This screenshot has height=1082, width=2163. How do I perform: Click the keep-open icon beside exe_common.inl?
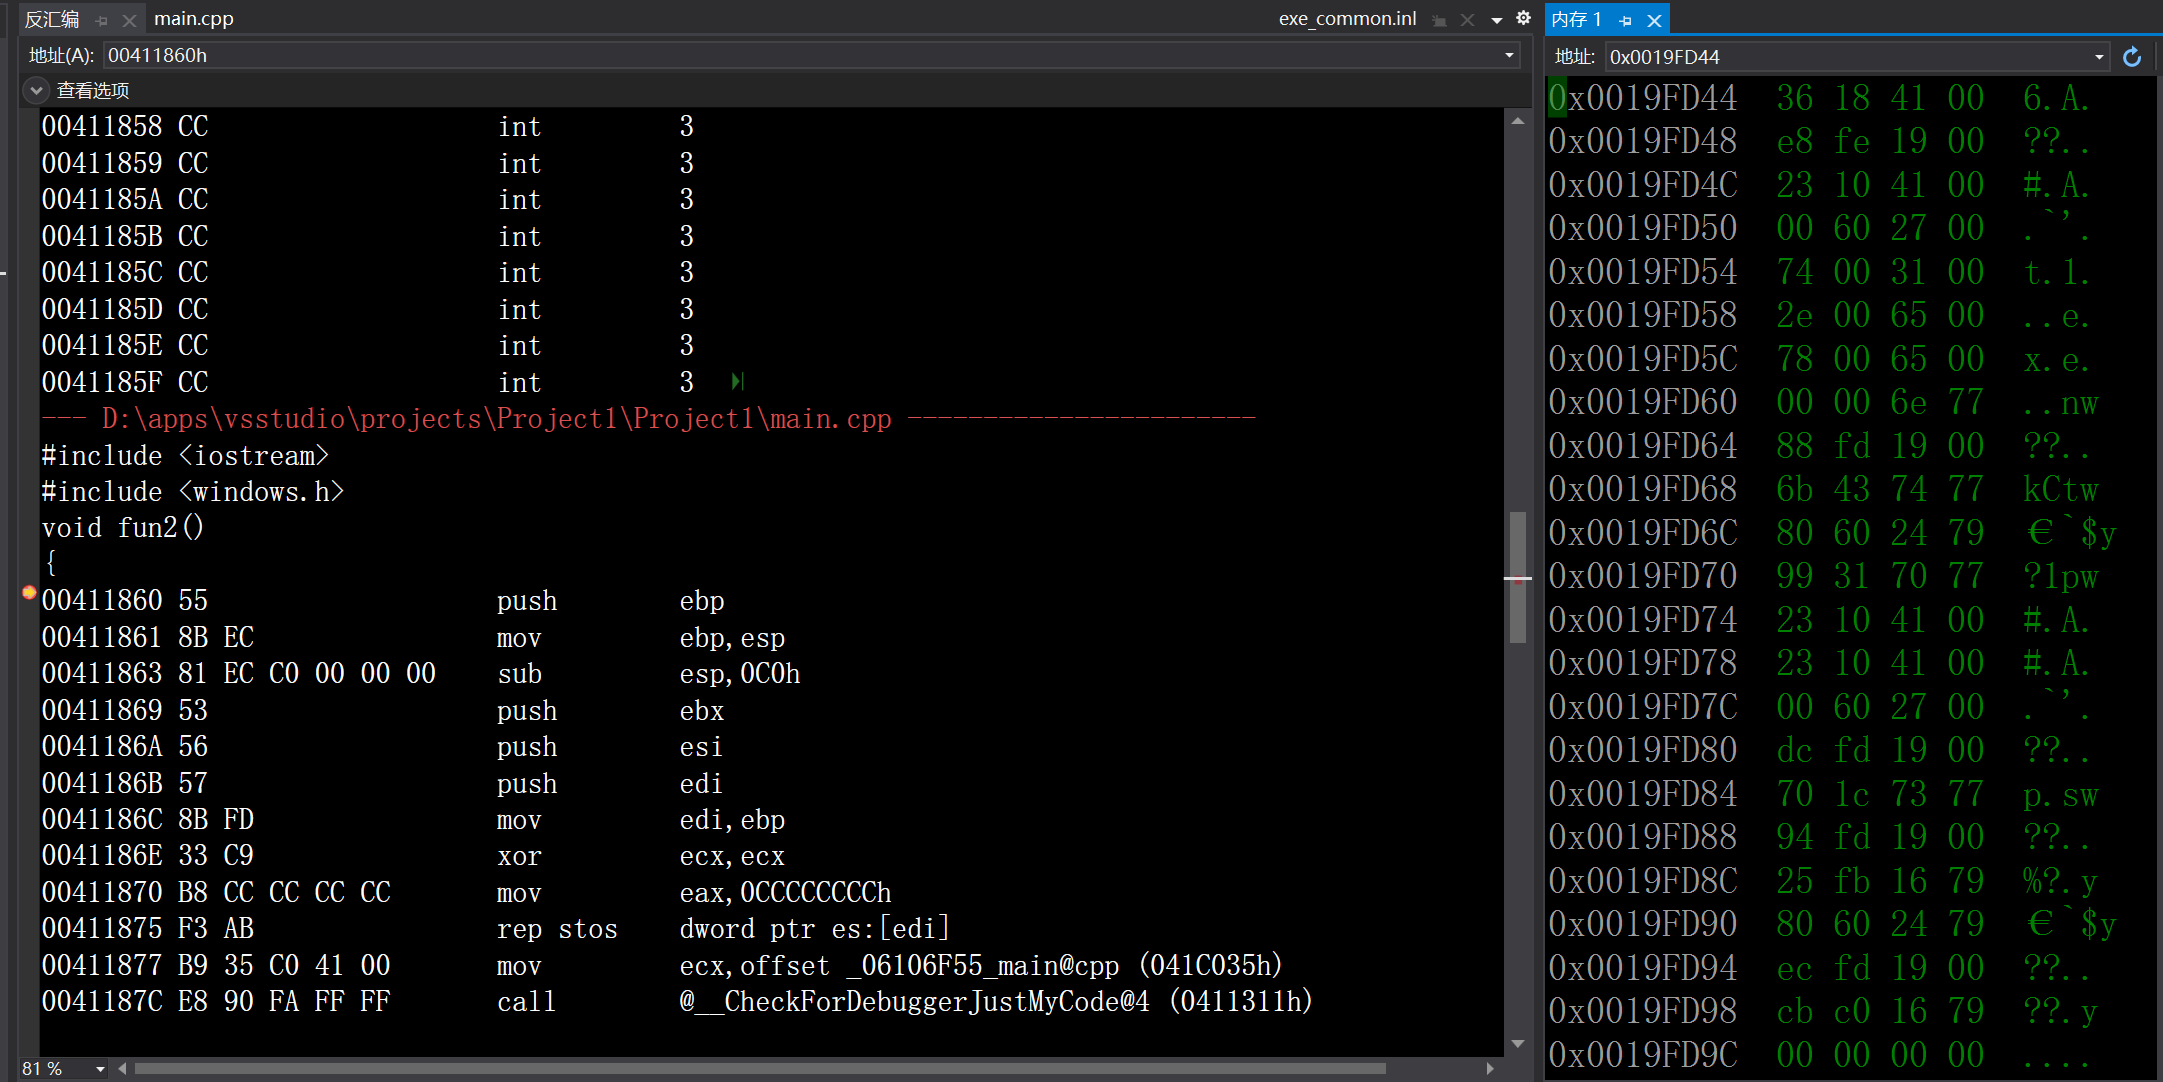(1439, 20)
